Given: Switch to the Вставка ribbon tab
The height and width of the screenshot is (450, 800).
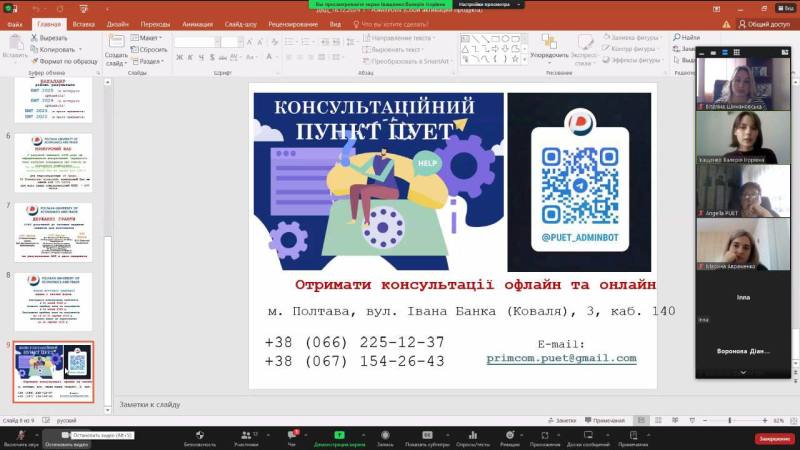Looking at the screenshot, I should point(84,23).
